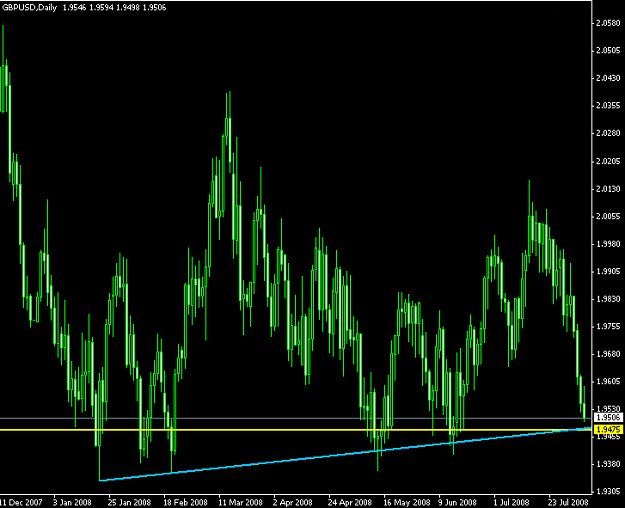Click the low value 1.9498 in header

pyautogui.click(x=128, y=8)
